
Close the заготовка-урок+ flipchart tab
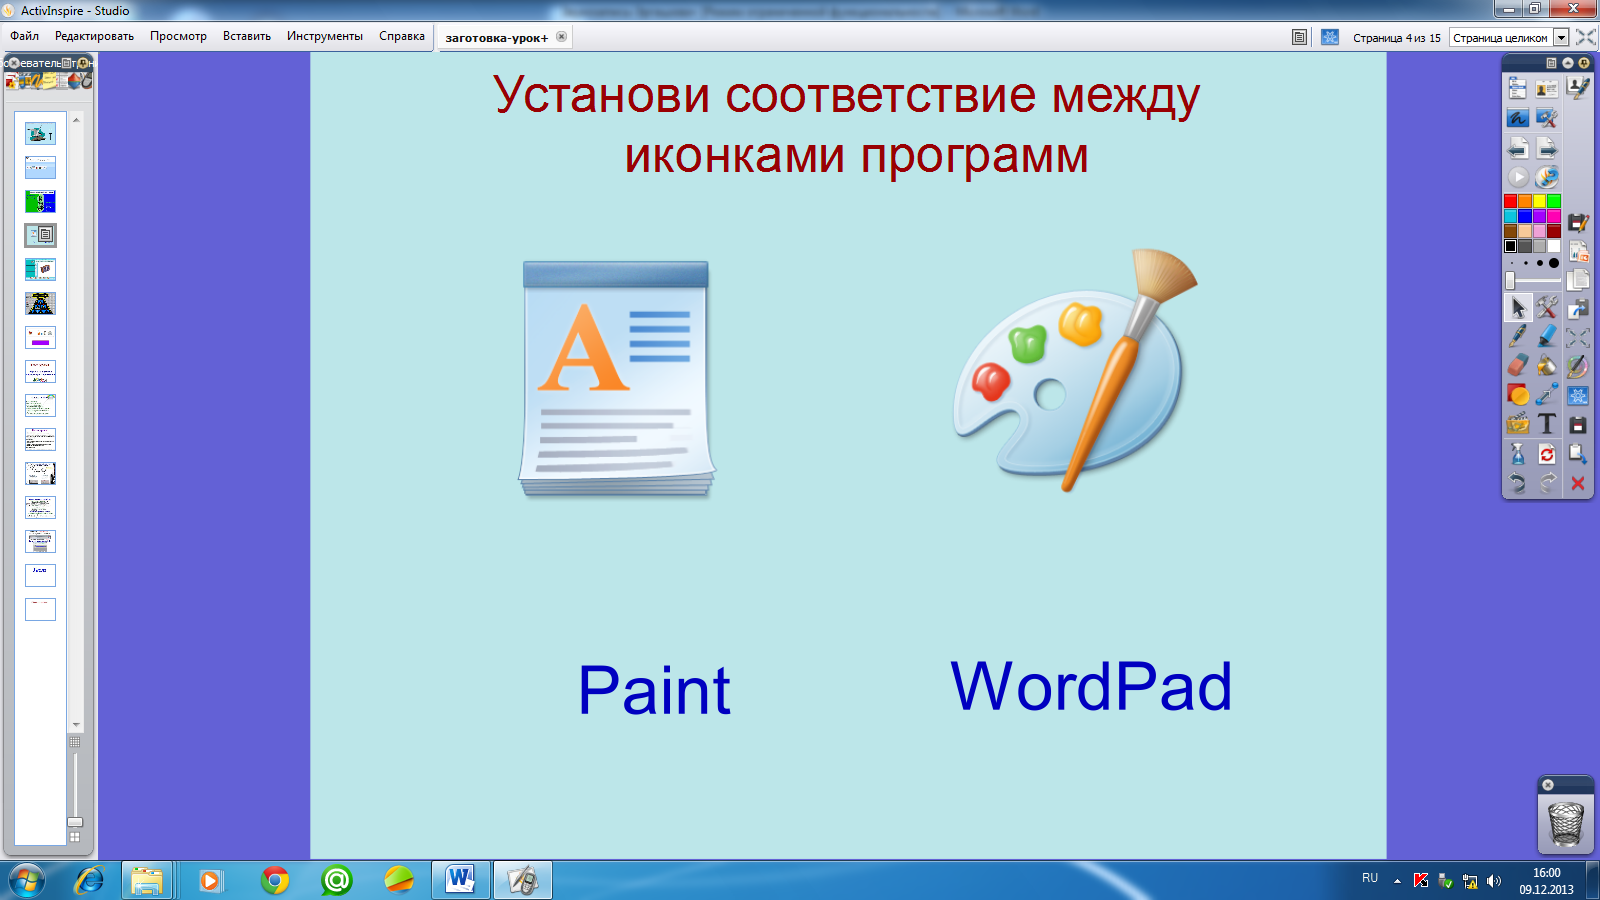coord(561,37)
